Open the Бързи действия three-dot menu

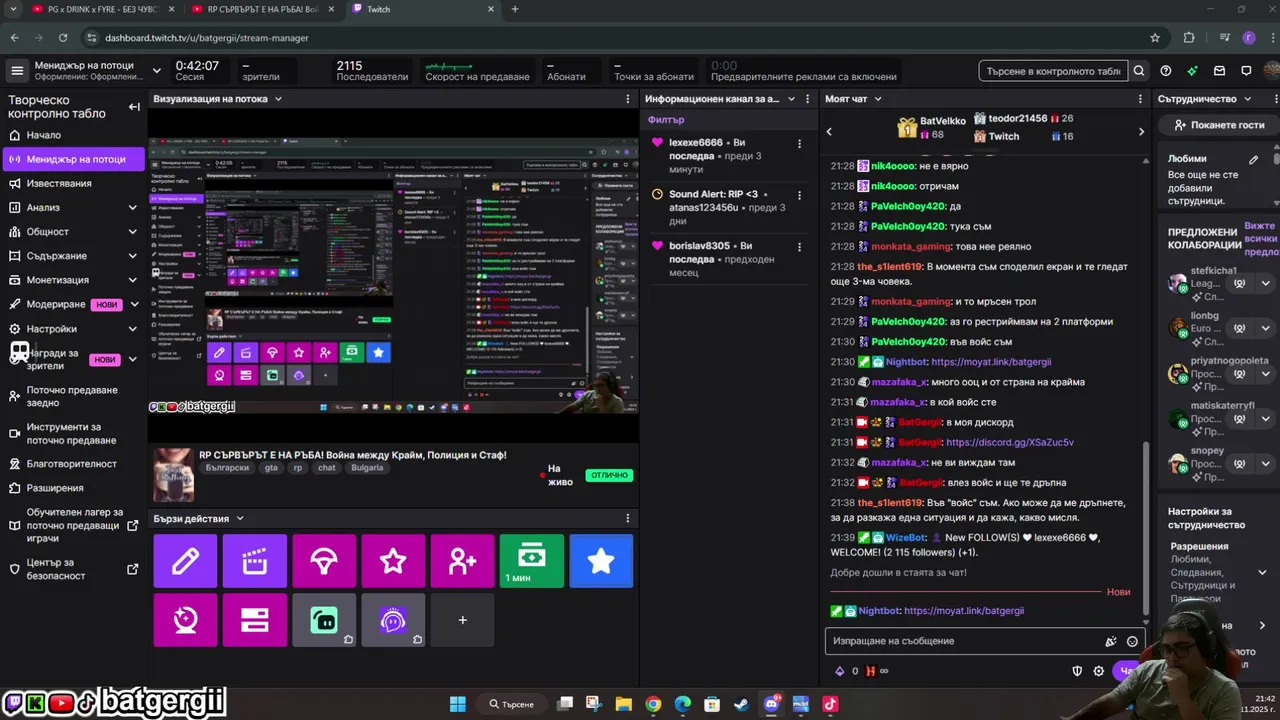628,518
